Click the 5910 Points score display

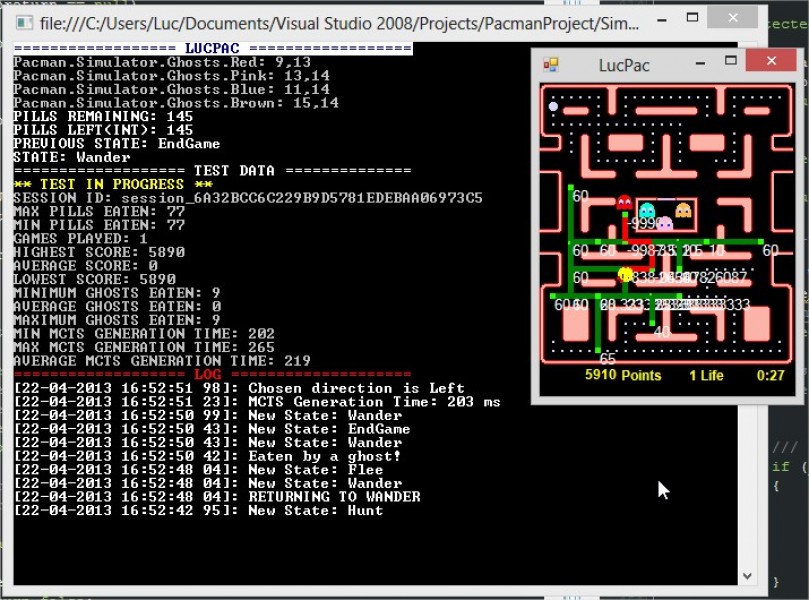623,376
